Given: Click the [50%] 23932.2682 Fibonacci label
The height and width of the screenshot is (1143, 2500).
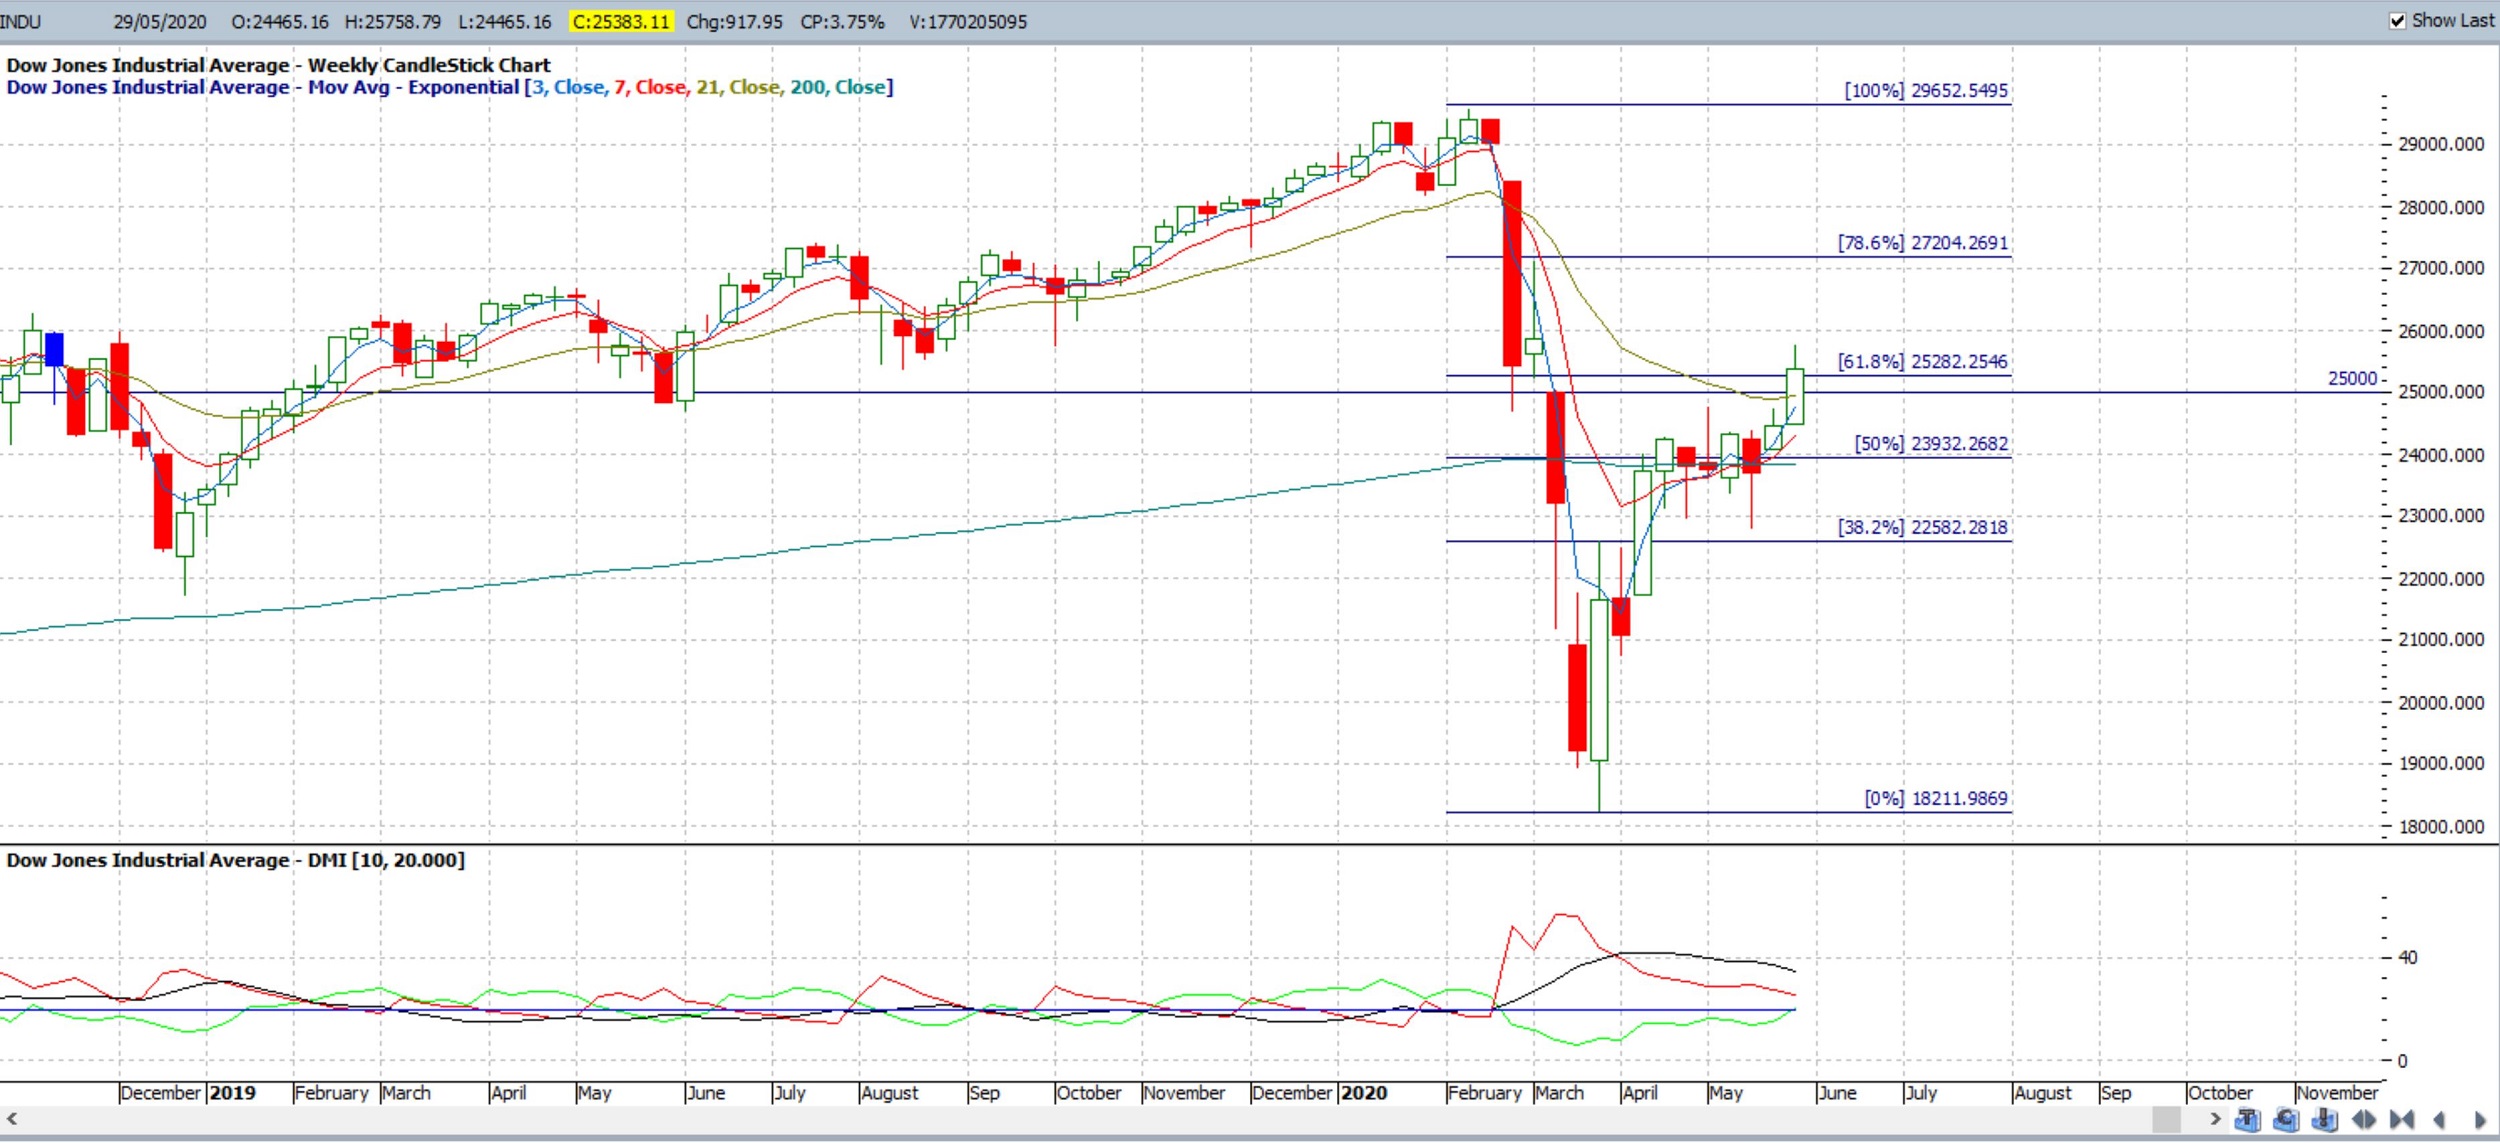Looking at the screenshot, I should click(x=1930, y=444).
